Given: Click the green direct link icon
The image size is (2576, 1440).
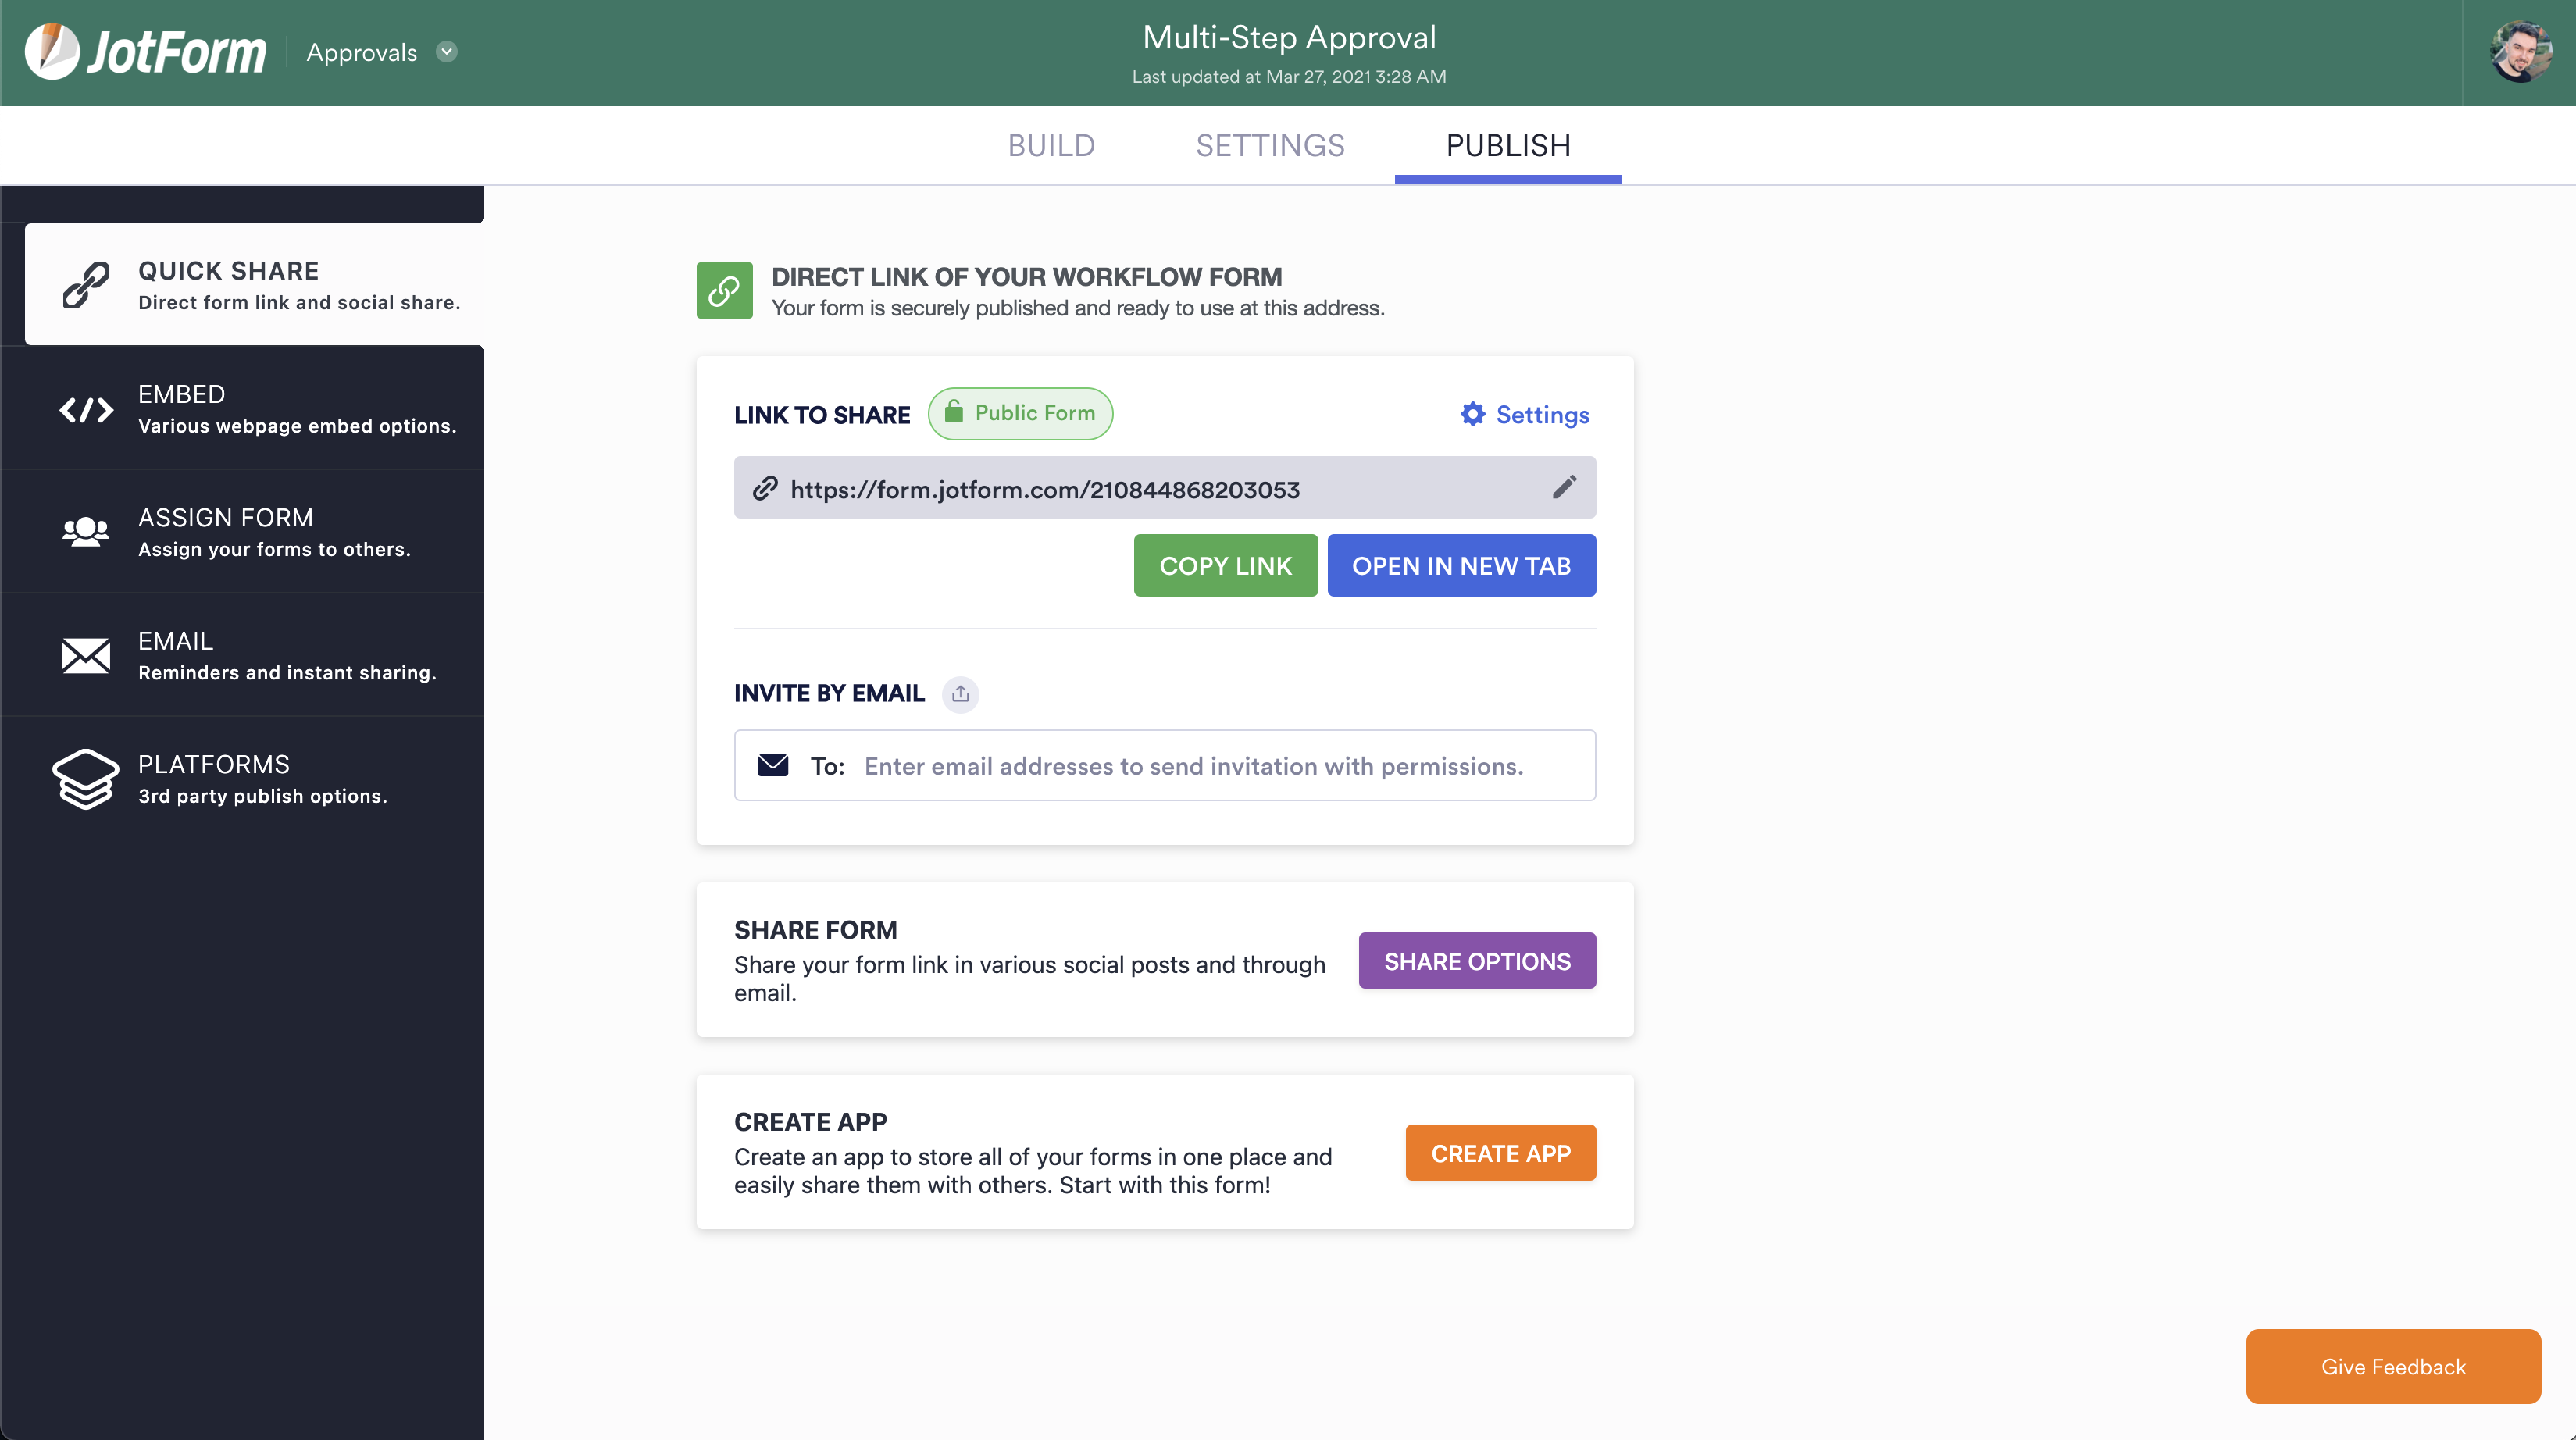Looking at the screenshot, I should pyautogui.click(x=724, y=291).
